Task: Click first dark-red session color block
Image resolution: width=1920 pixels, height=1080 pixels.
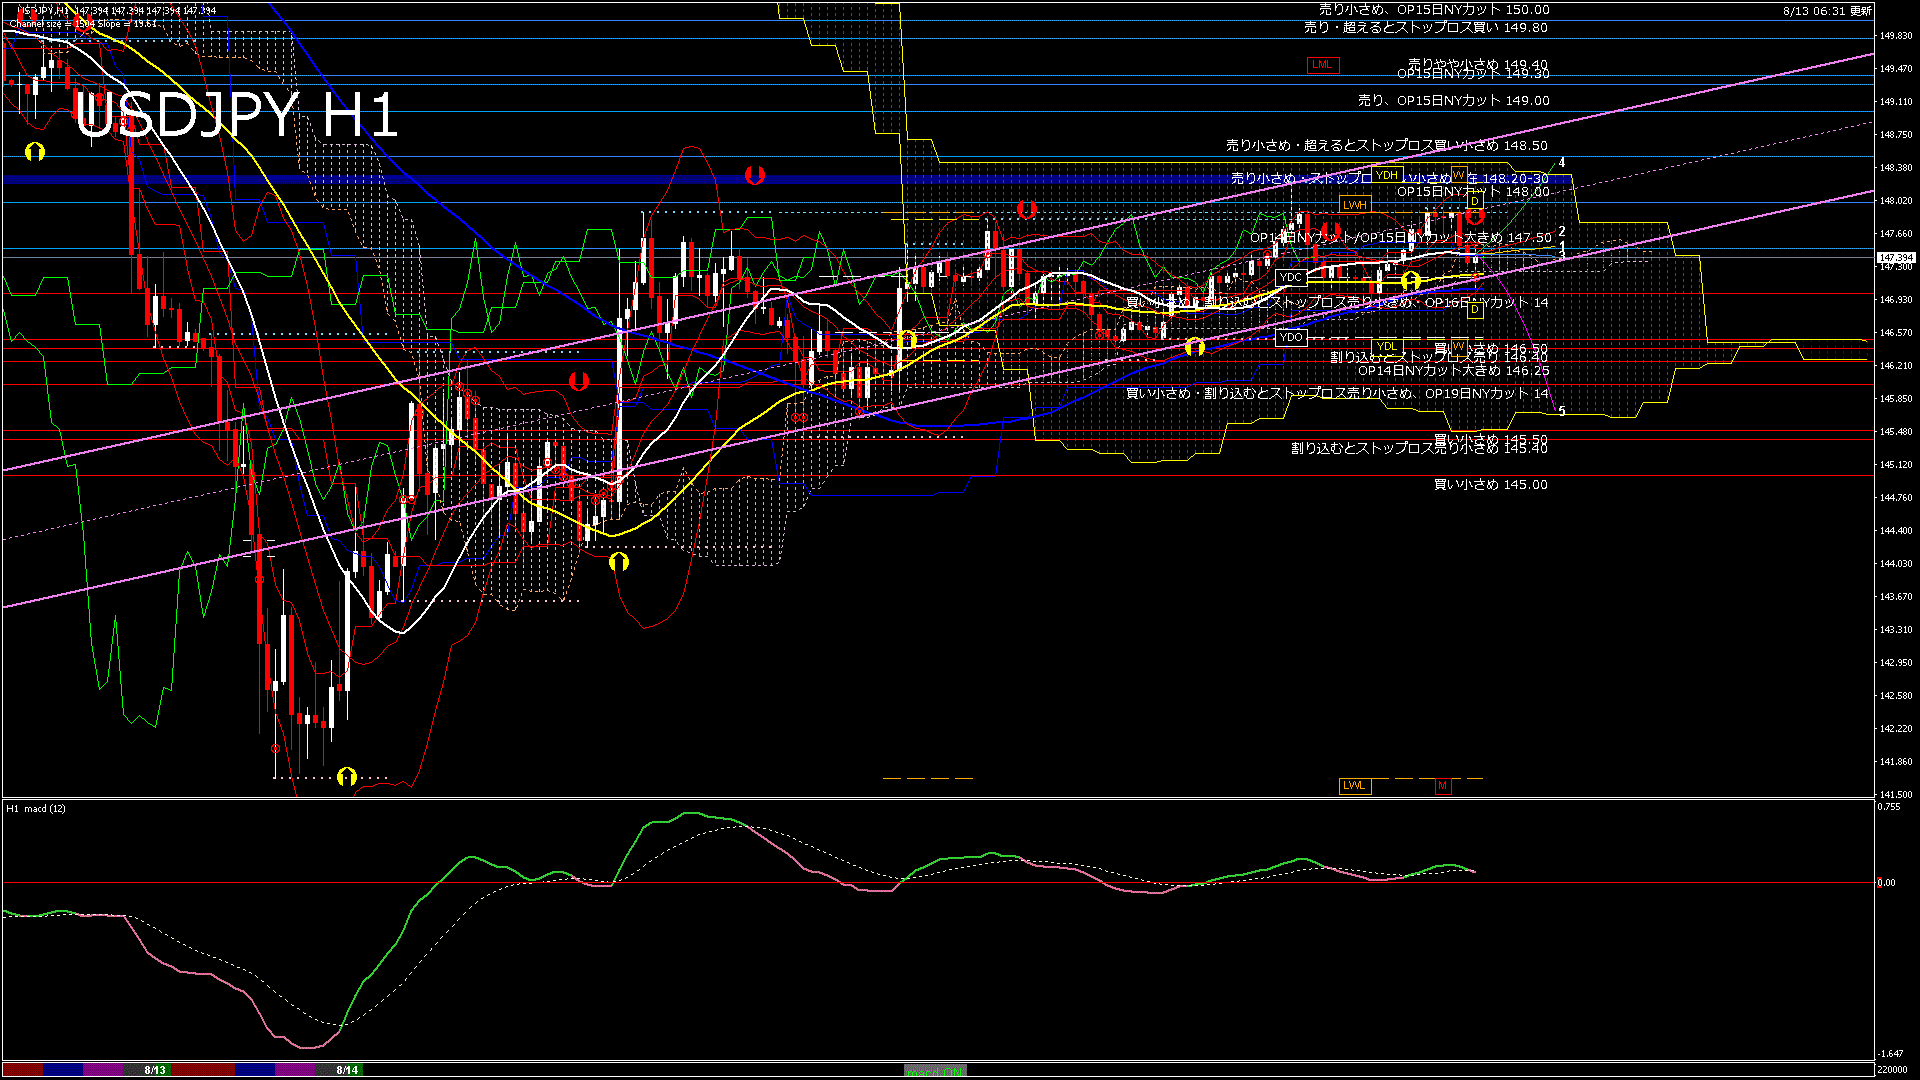Action: point(23,1070)
